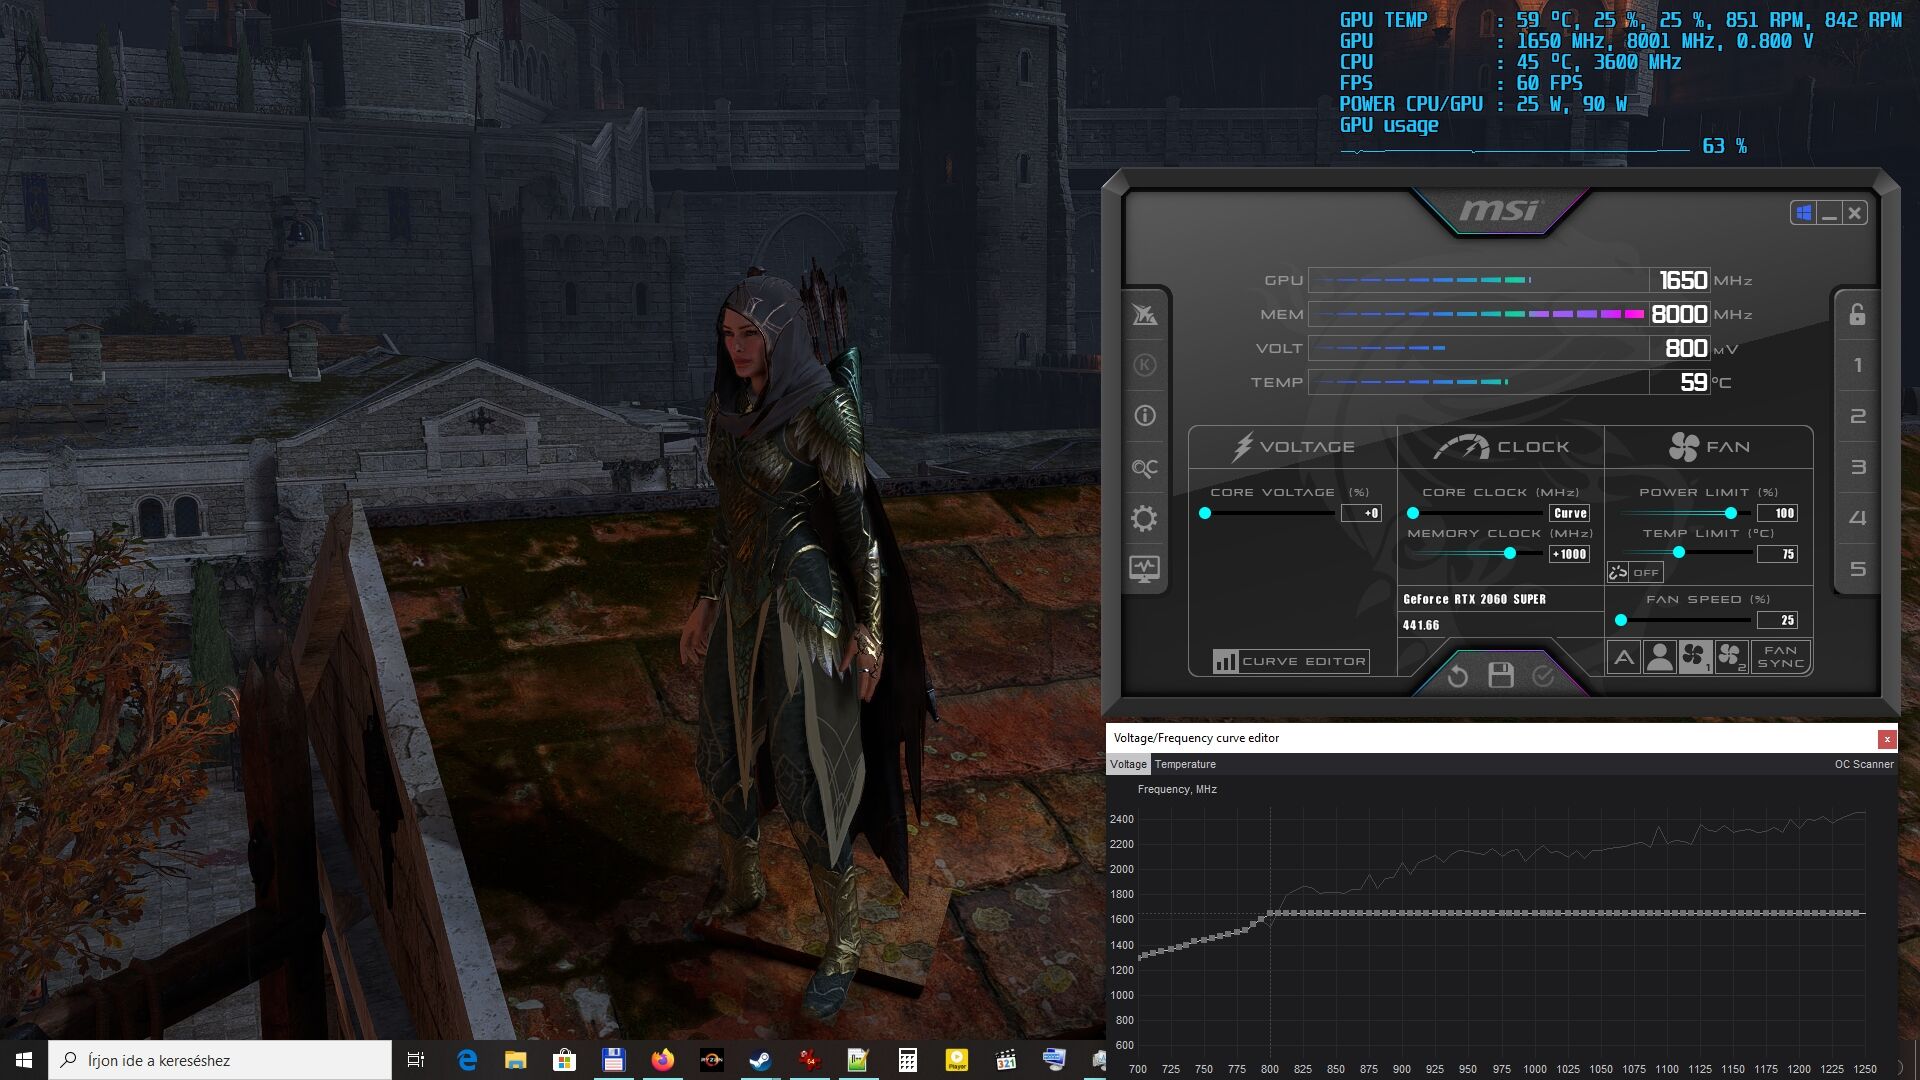Image resolution: width=1920 pixels, height=1080 pixels.
Task: Open Firefox from taskbar
Action: point(662,1060)
